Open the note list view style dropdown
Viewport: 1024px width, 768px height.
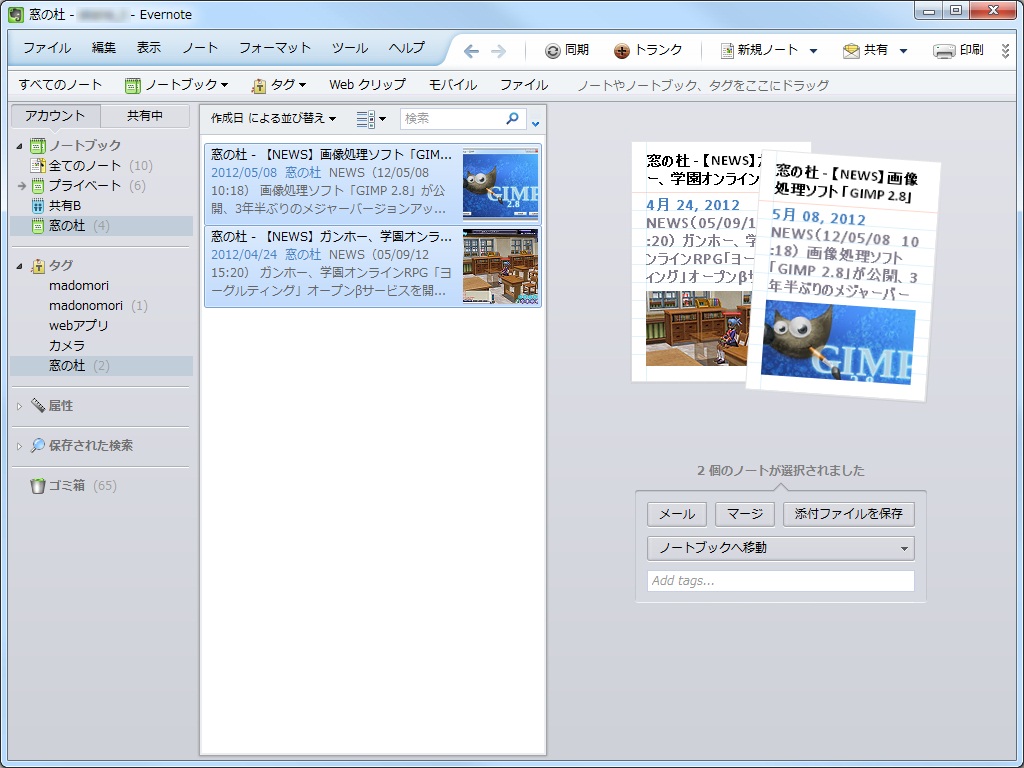370,118
